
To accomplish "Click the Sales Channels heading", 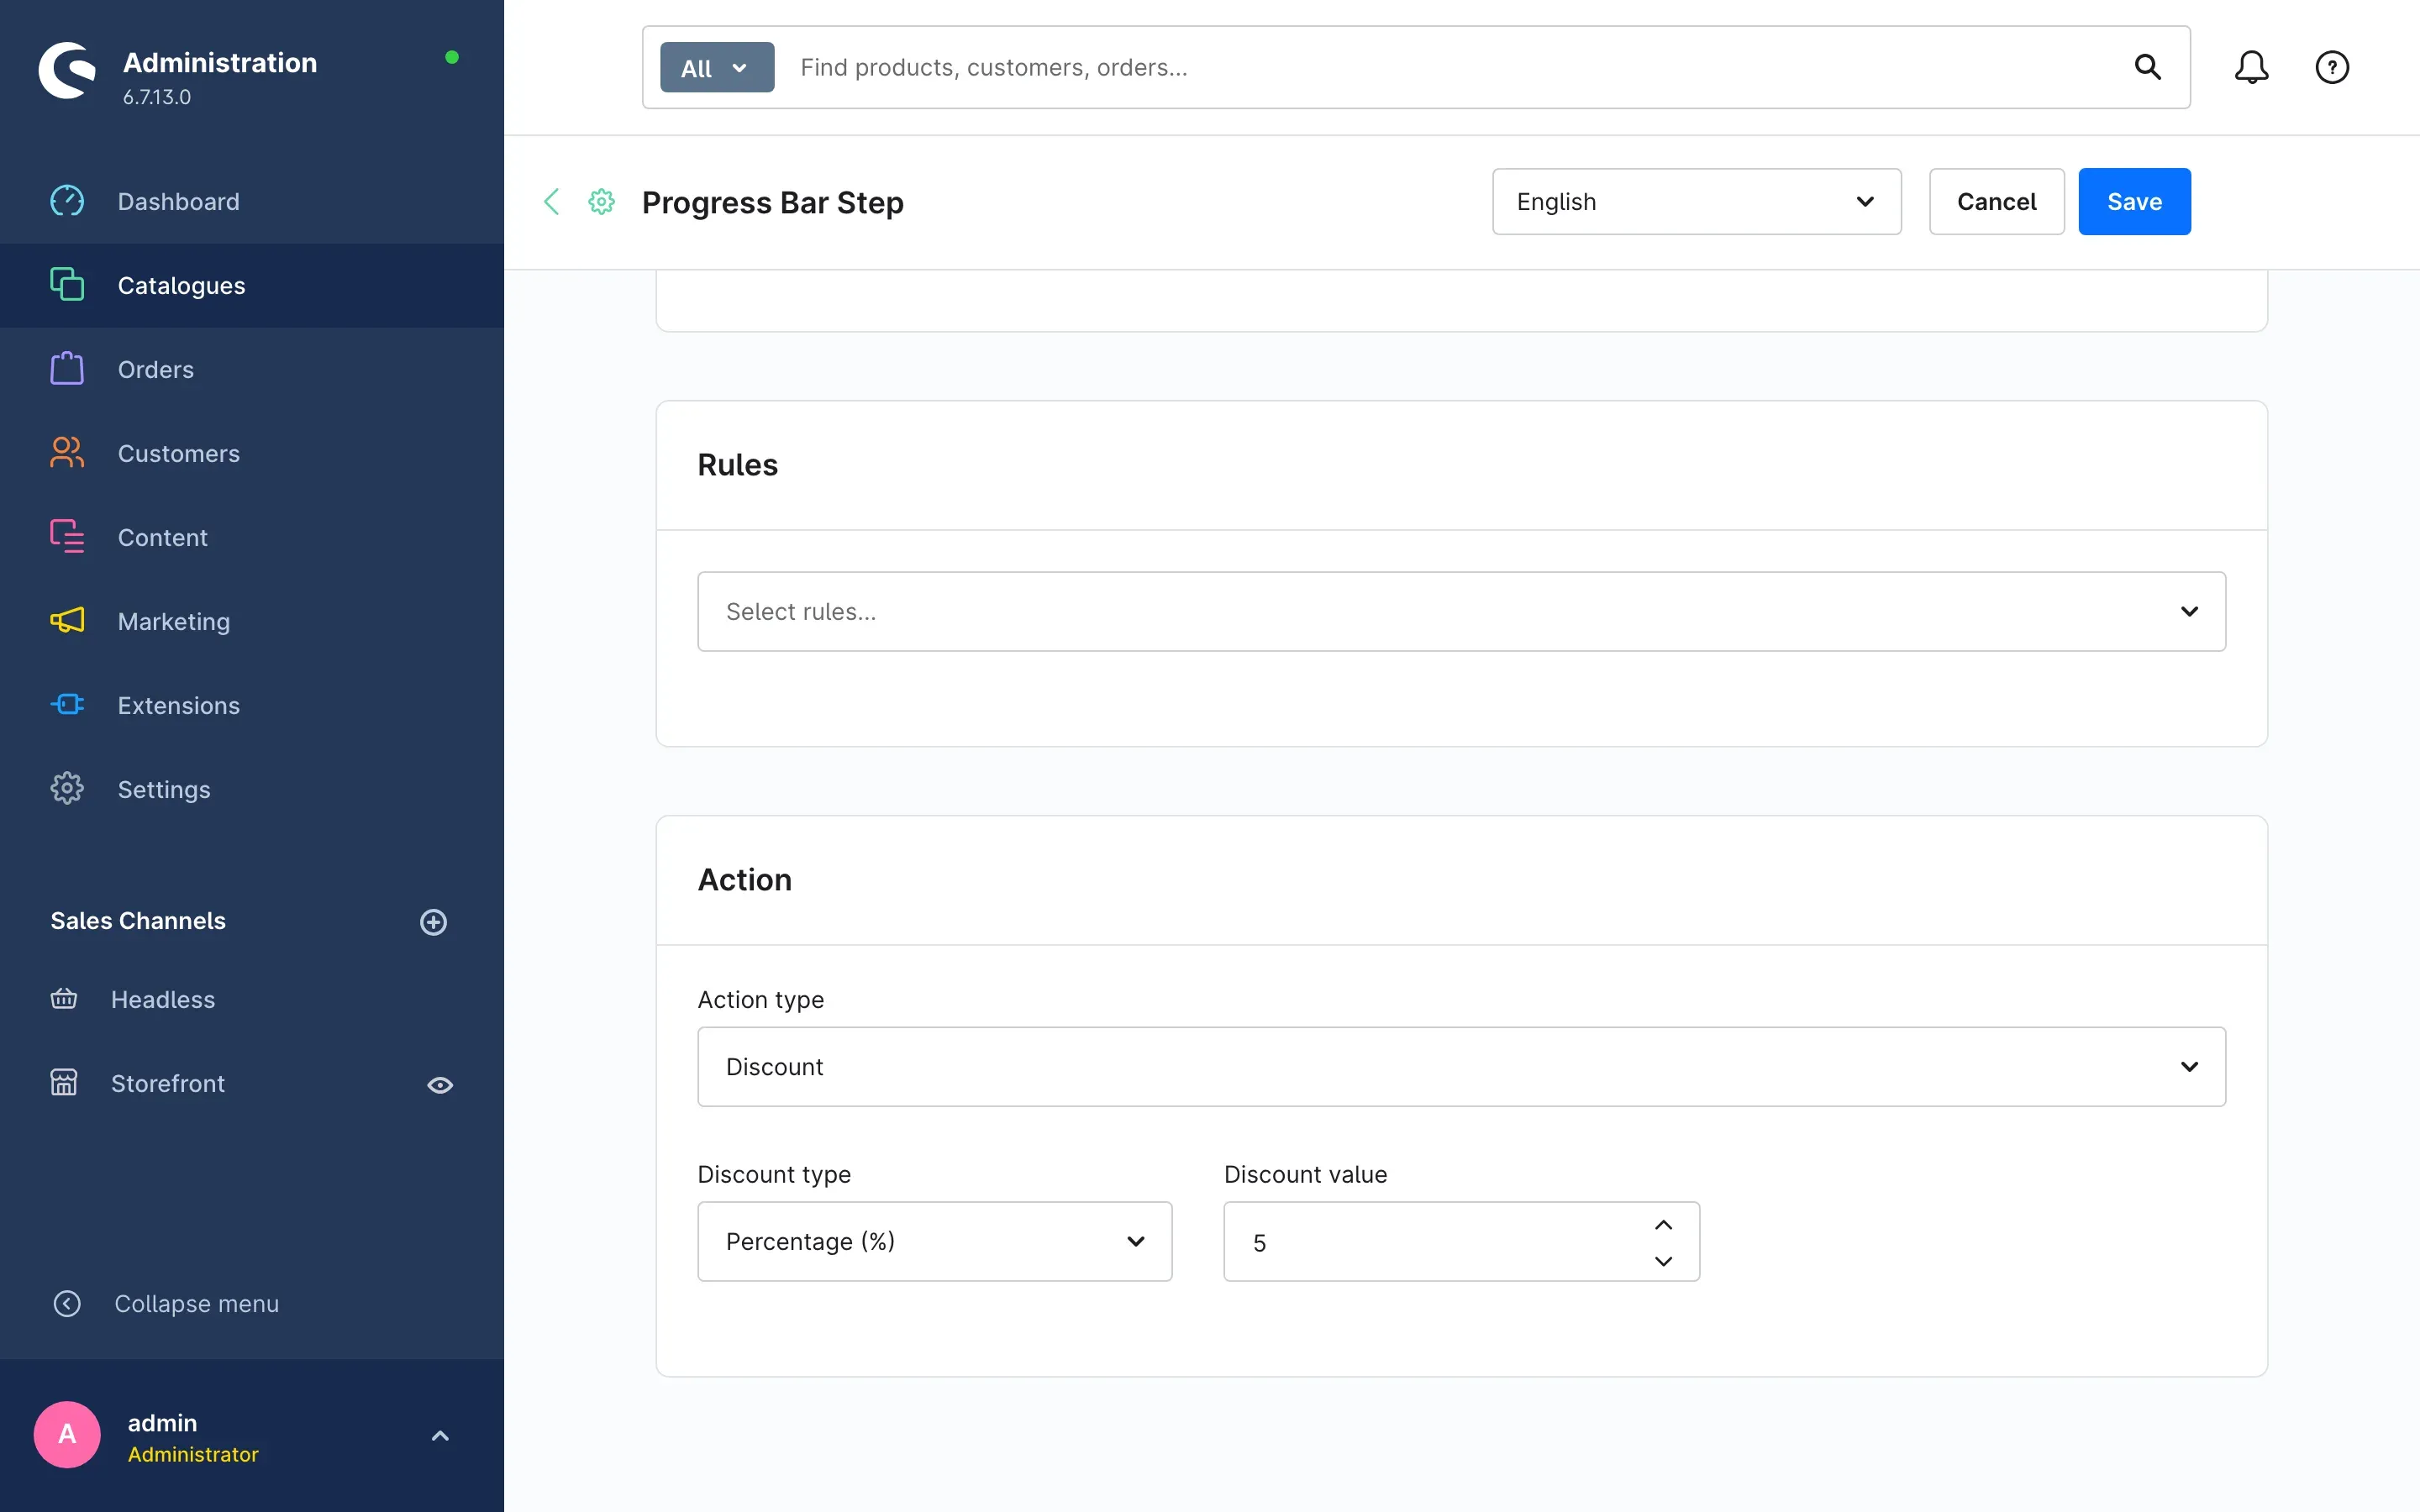I will coord(138,921).
